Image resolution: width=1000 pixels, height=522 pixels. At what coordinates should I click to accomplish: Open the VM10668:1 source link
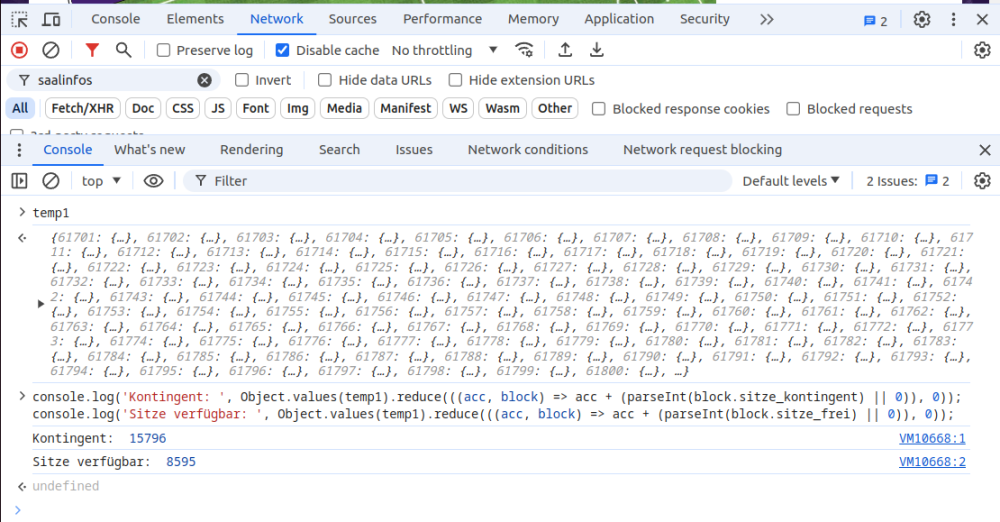tap(932, 438)
